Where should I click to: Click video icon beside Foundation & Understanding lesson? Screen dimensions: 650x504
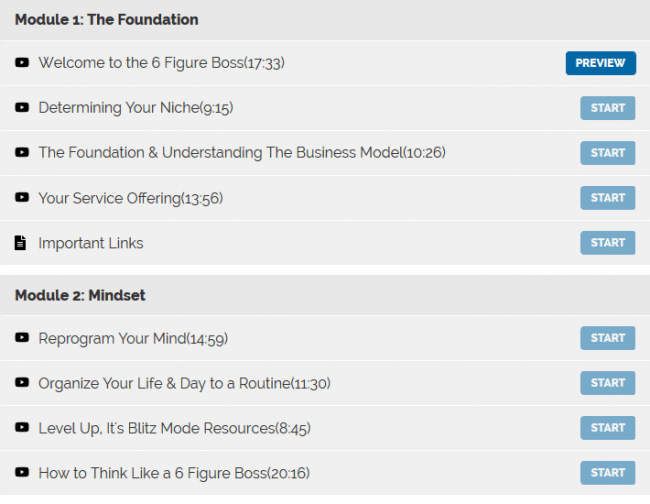22,153
